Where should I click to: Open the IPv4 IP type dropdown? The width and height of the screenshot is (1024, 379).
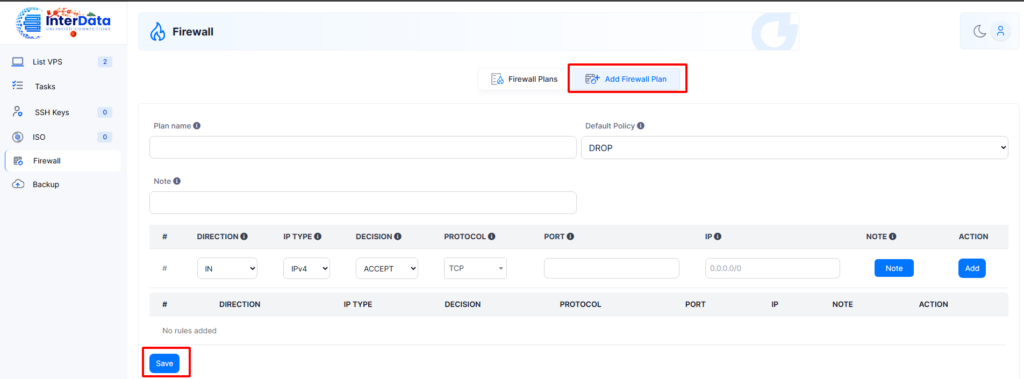pos(306,269)
